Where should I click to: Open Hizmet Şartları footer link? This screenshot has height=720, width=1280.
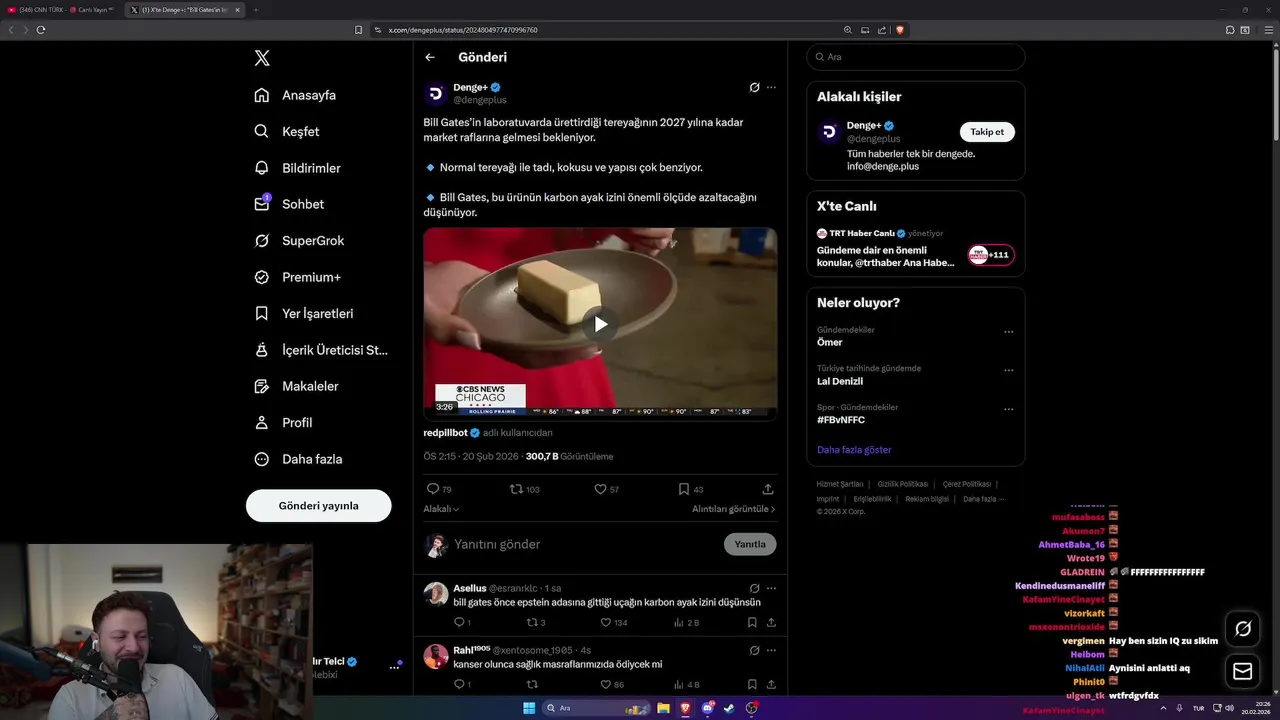(x=839, y=484)
